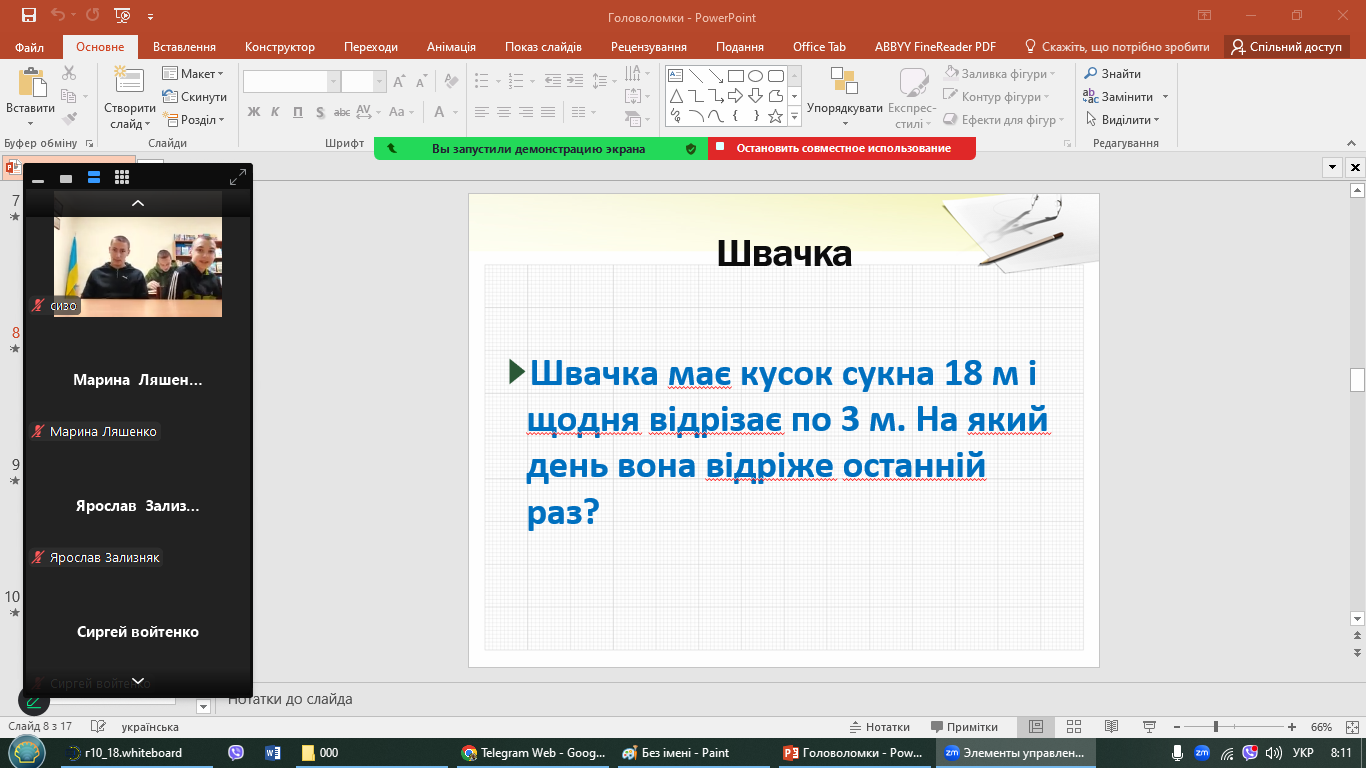
Task: Click Остановить совместное использование button
Action: click(x=842, y=149)
